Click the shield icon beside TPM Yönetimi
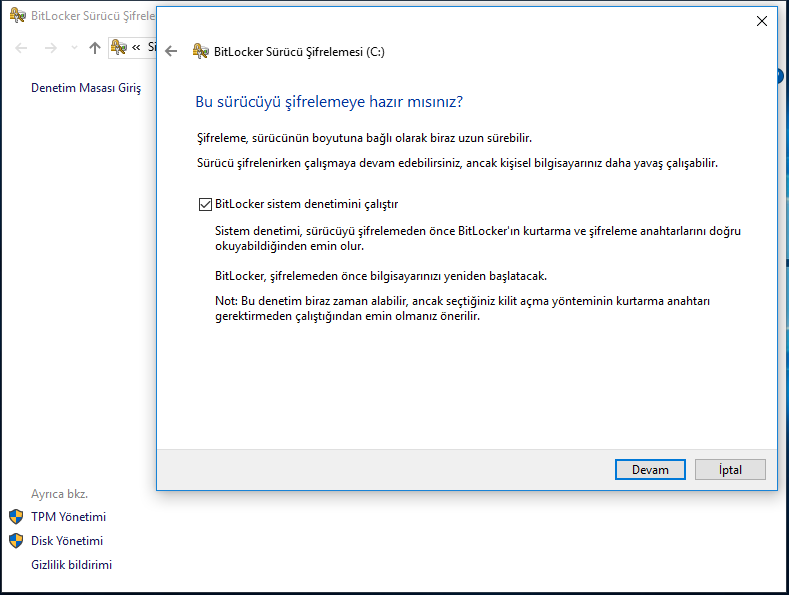 [16, 517]
